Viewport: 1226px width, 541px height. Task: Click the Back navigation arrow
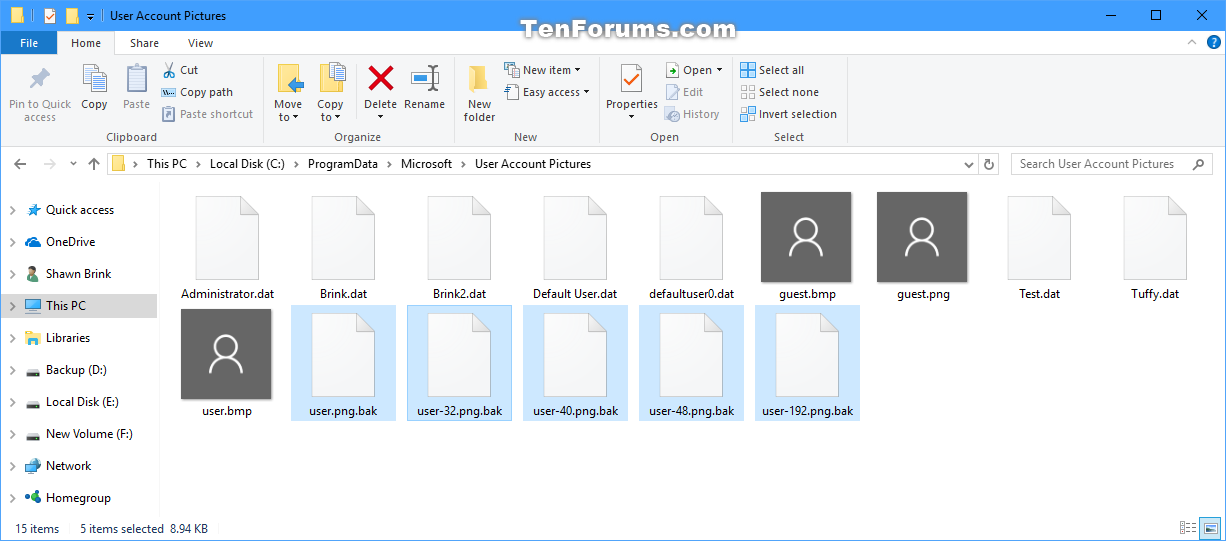click(20, 164)
